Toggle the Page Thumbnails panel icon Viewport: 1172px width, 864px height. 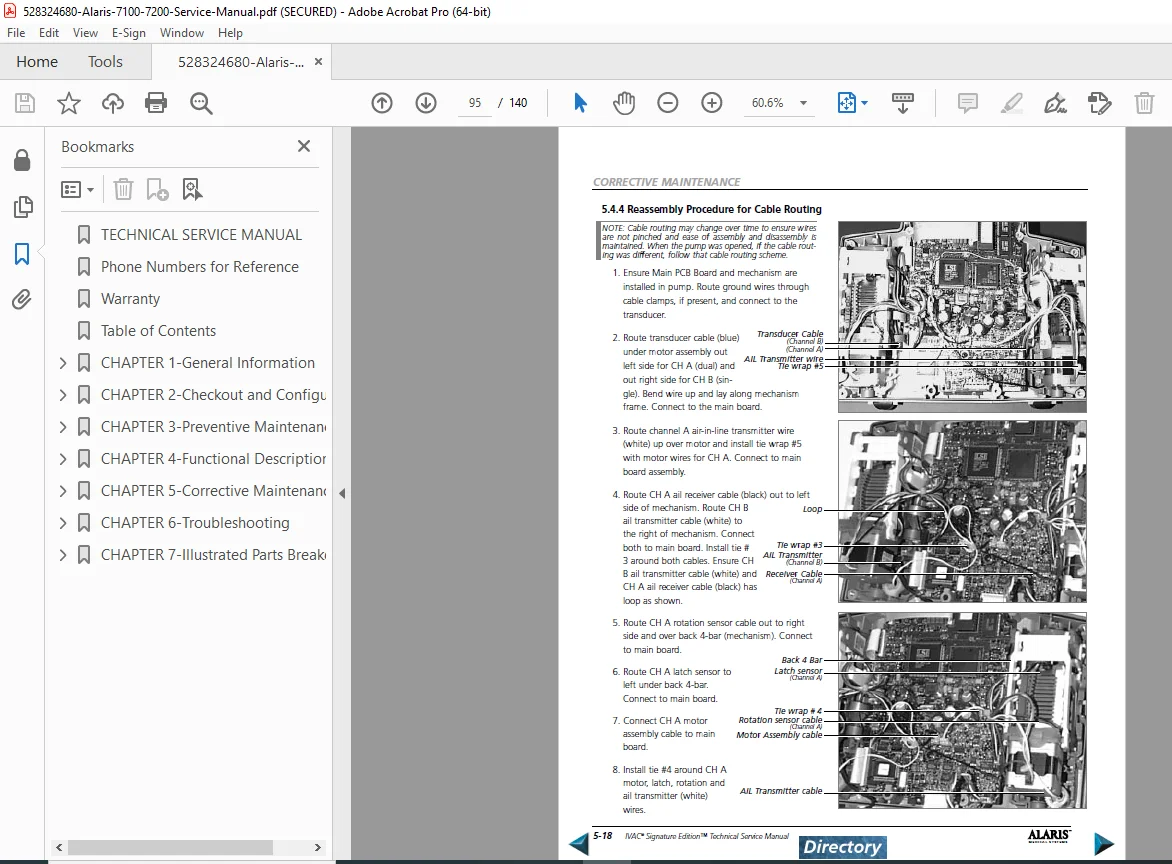coord(22,207)
